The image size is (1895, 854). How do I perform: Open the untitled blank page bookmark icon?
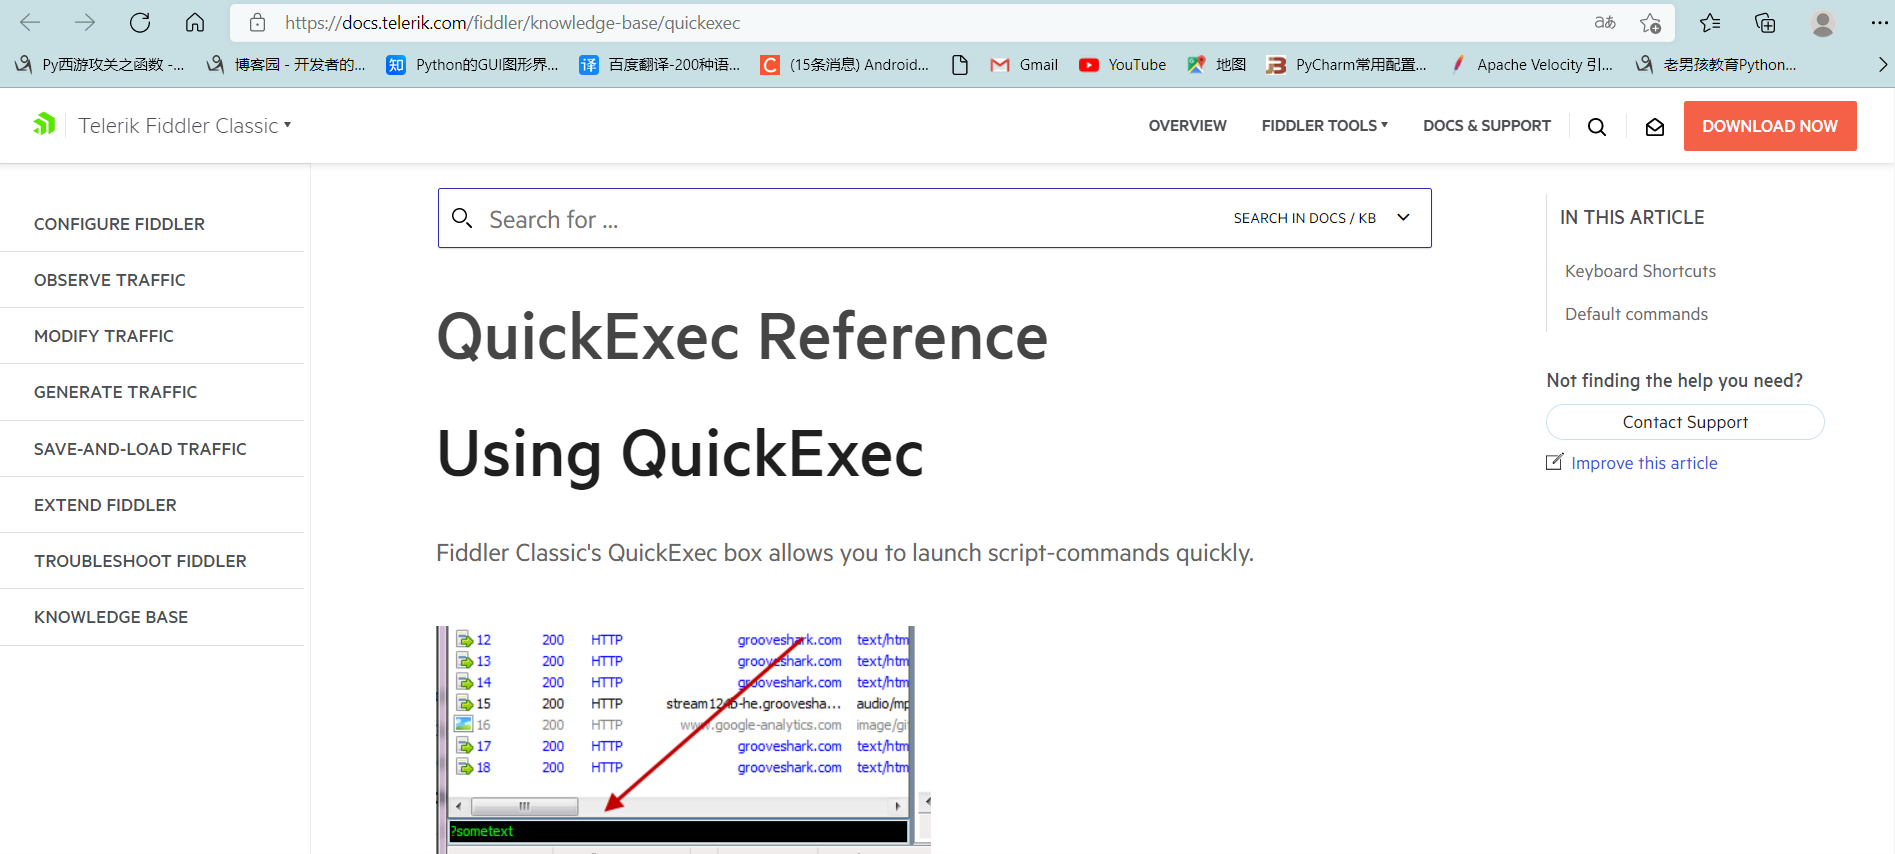pyautogui.click(x=960, y=65)
